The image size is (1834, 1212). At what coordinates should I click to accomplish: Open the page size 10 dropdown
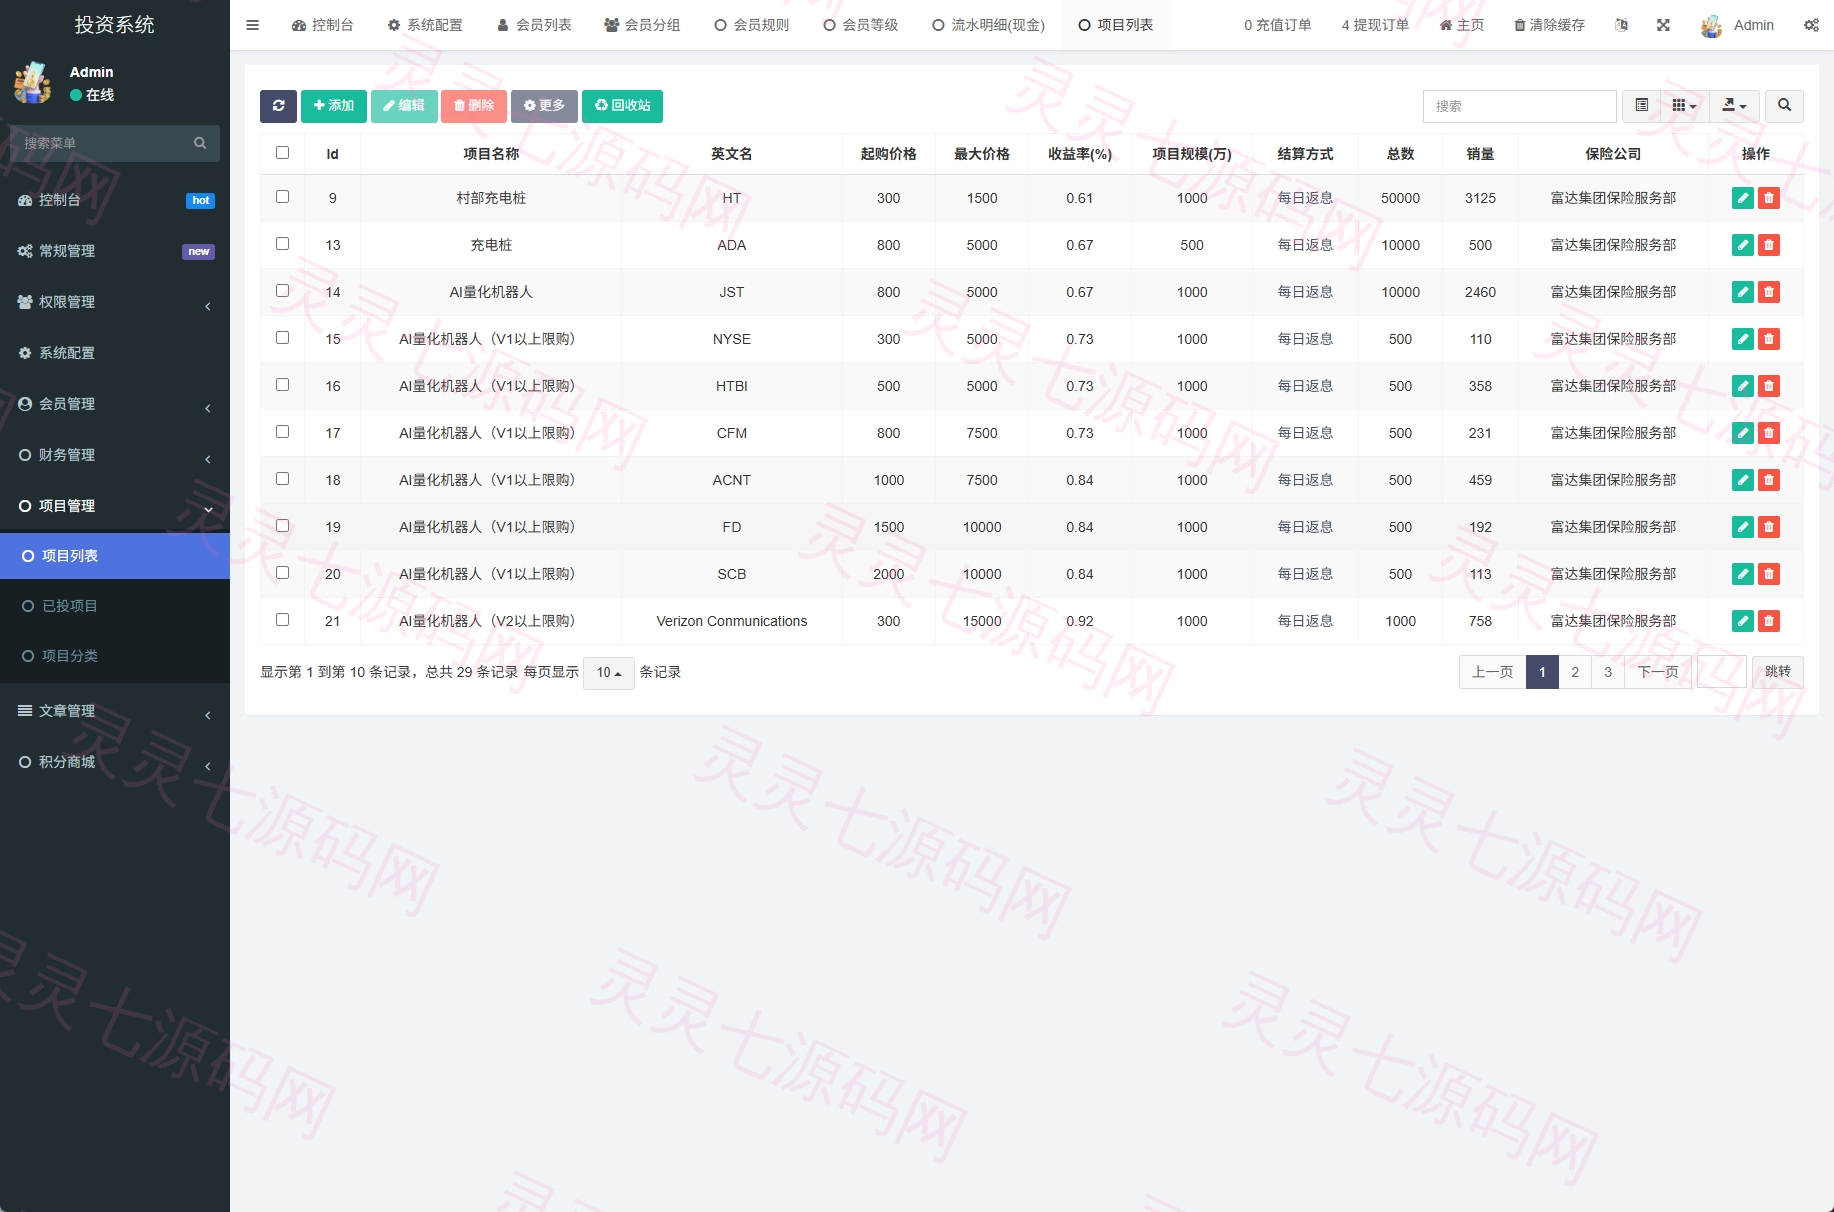[x=609, y=673]
